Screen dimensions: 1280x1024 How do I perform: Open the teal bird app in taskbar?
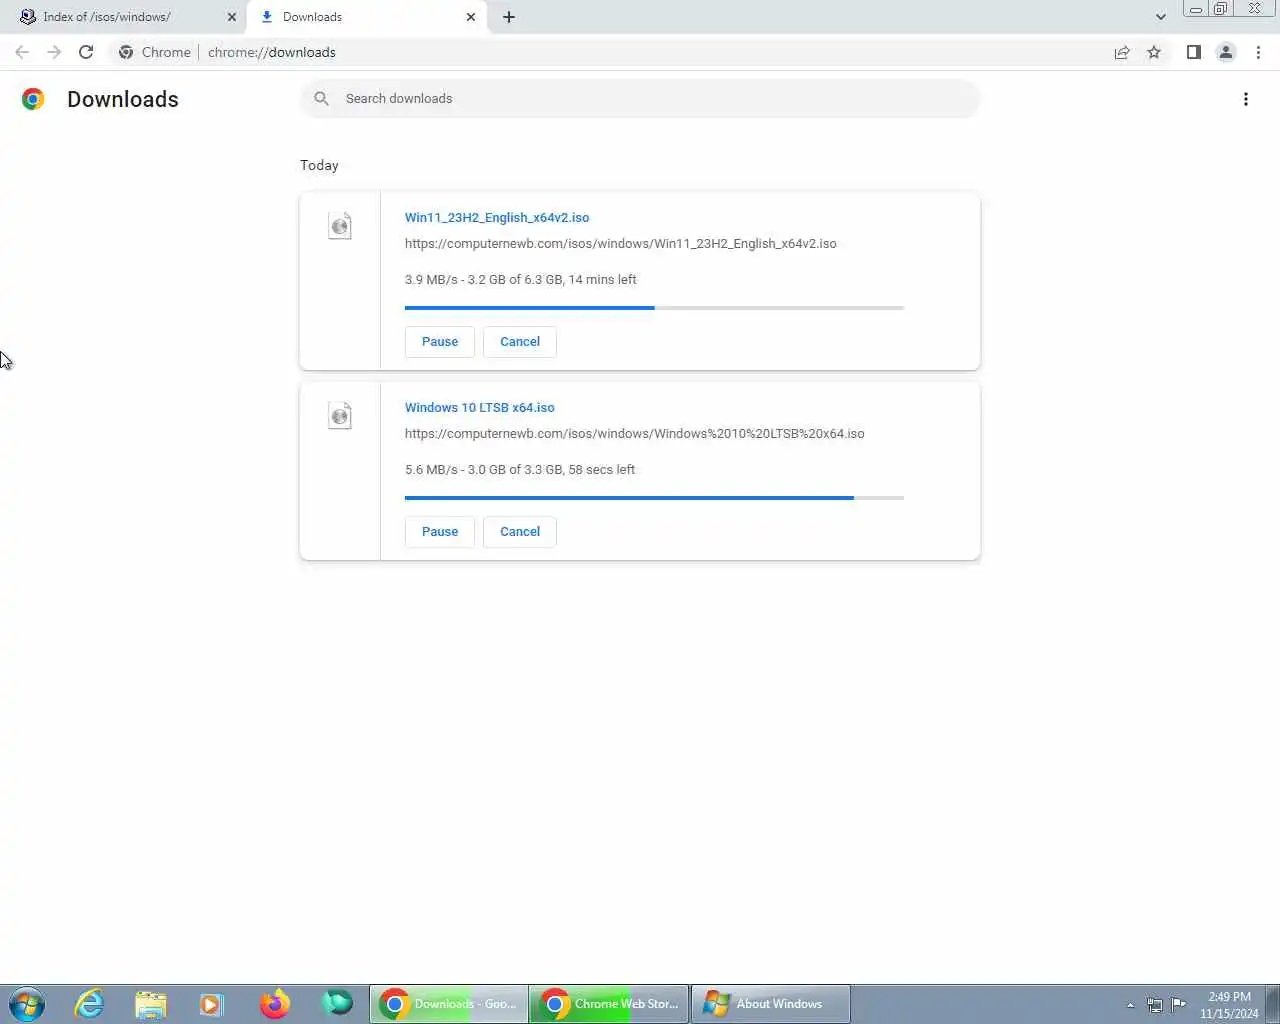click(337, 1002)
